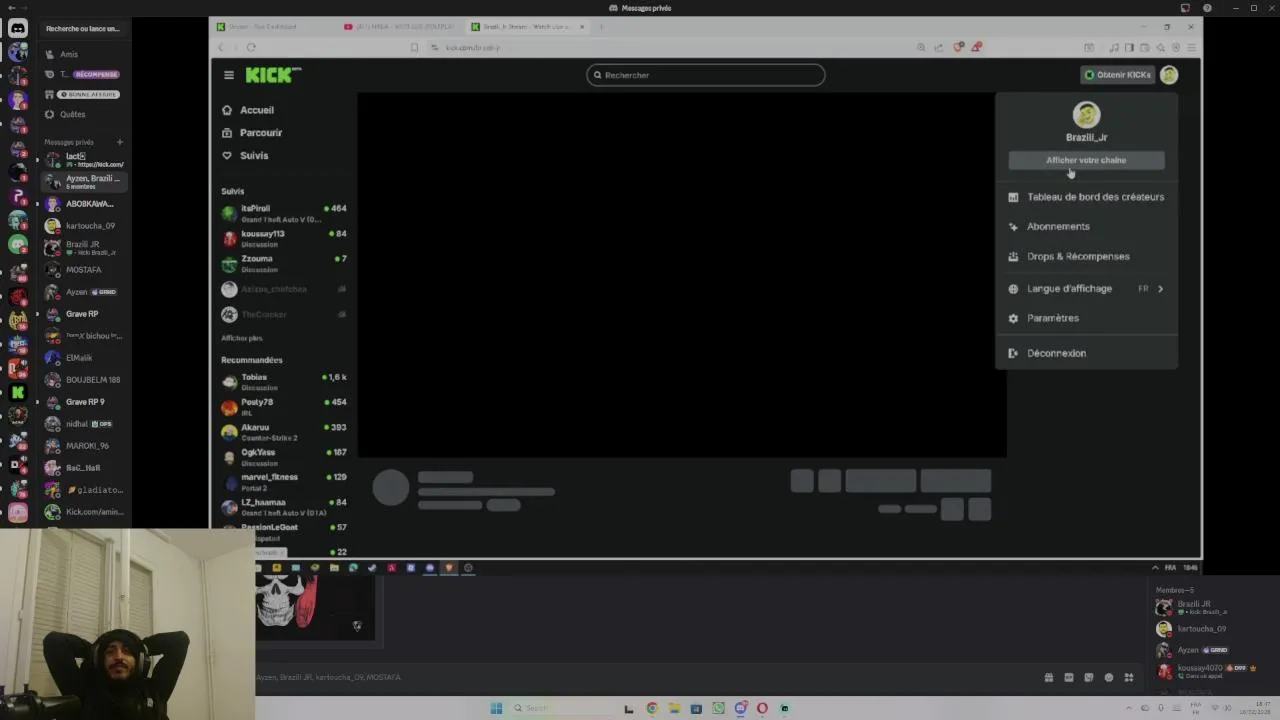Open WhatsApp from Windows taskbar

pos(718,708)
